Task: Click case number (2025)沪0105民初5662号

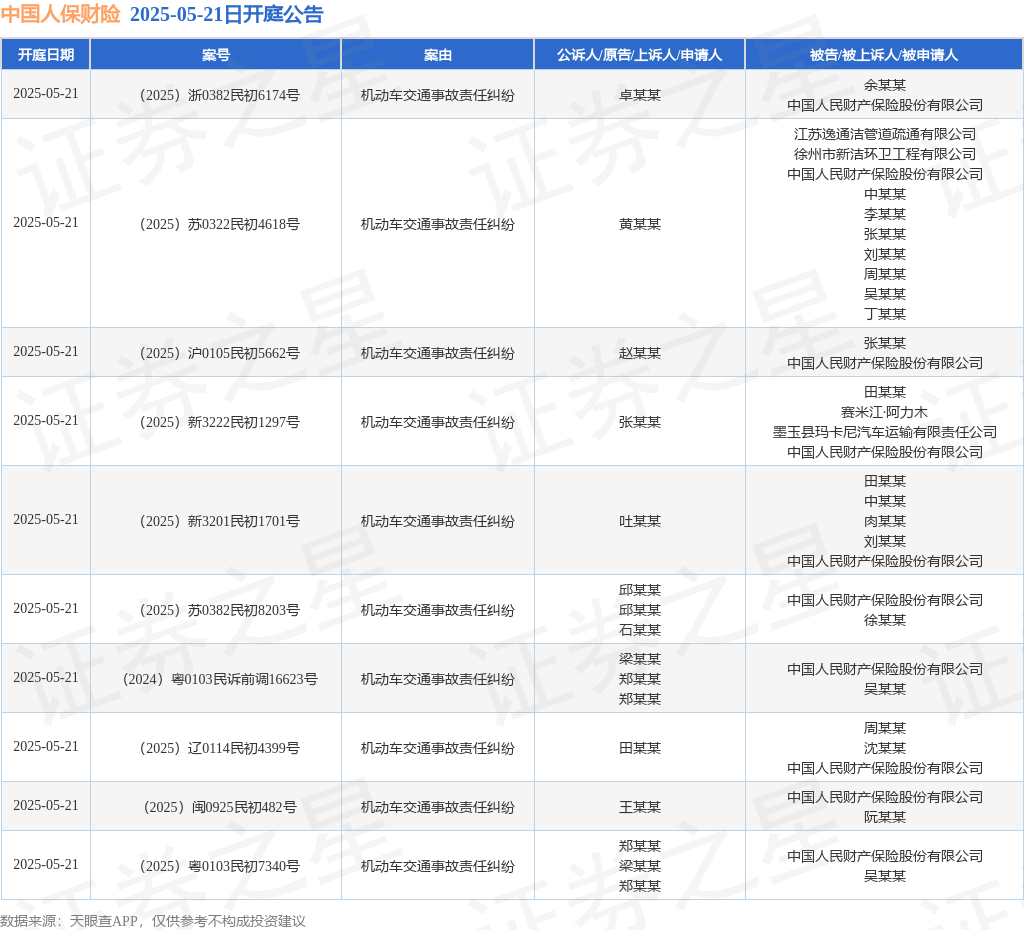Action: pos(219,353)
